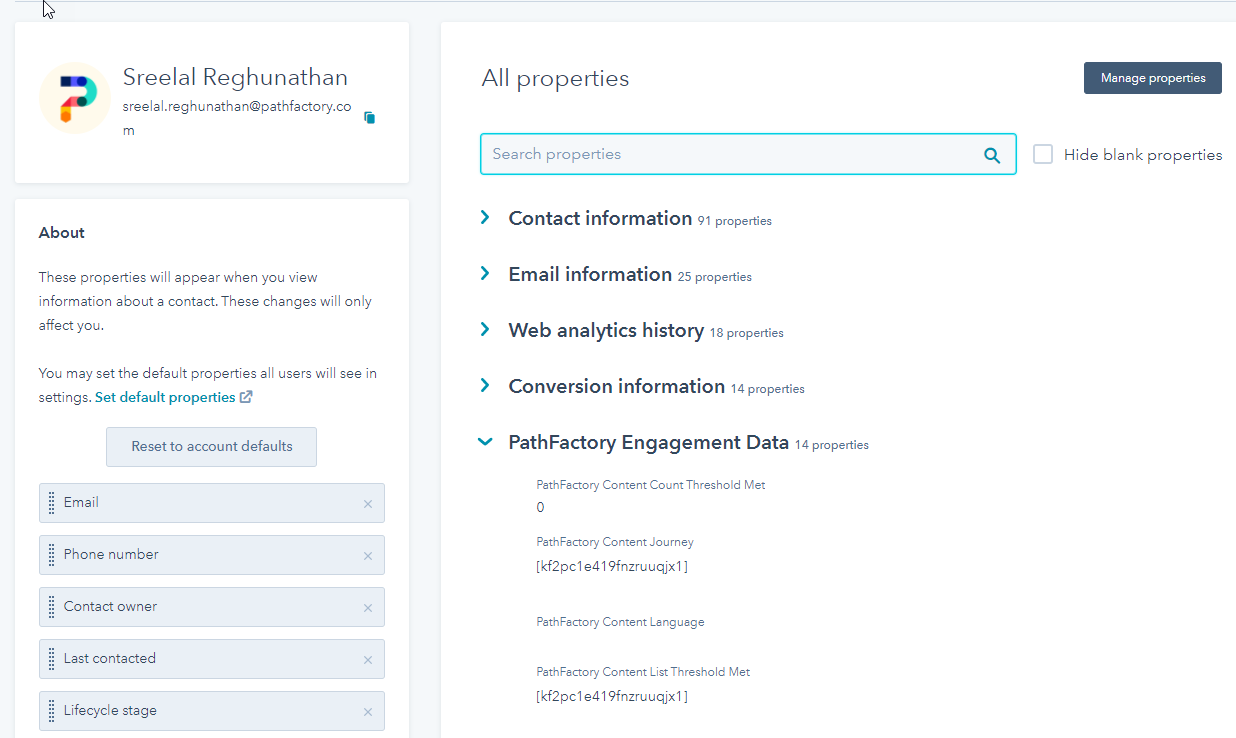
Task: Select the PathFactory Content Count Threshold Met label
Action: point(651,485)
